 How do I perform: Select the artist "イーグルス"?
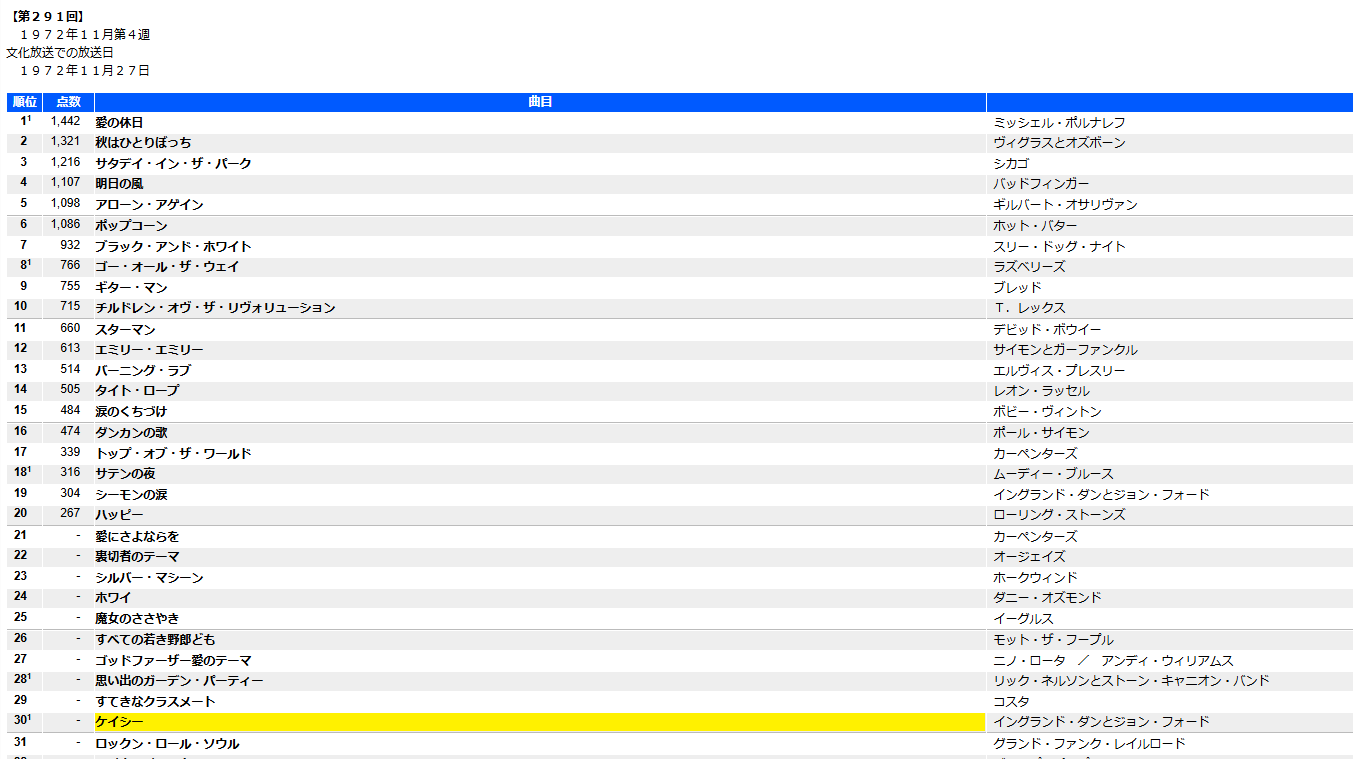(x=1023, y=619)
